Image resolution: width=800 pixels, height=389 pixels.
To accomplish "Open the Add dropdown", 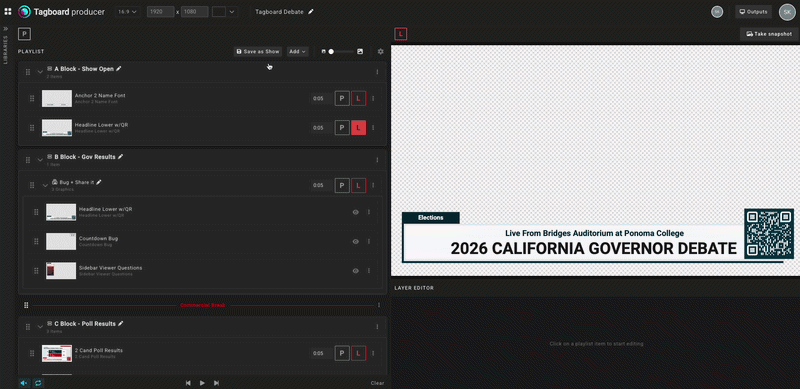I will 297,52.
